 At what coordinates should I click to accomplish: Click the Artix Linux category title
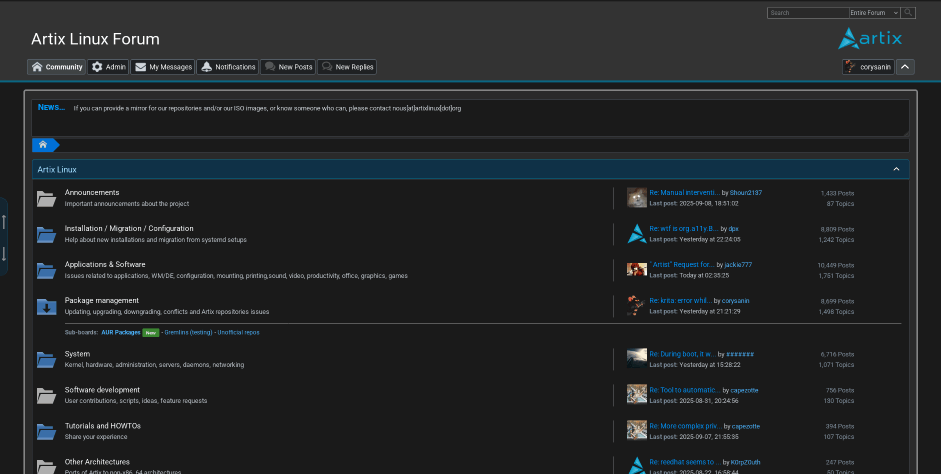coord(57,169)
